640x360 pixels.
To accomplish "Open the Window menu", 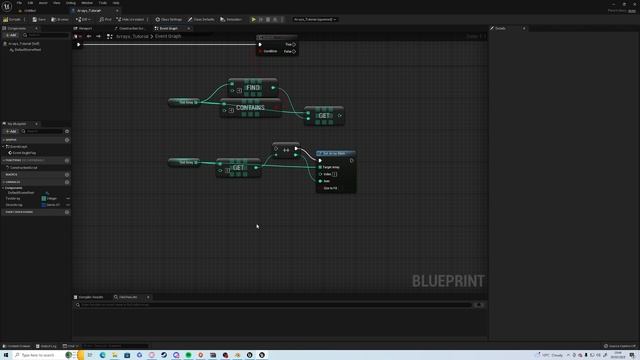I will click(x=87, y=3).
